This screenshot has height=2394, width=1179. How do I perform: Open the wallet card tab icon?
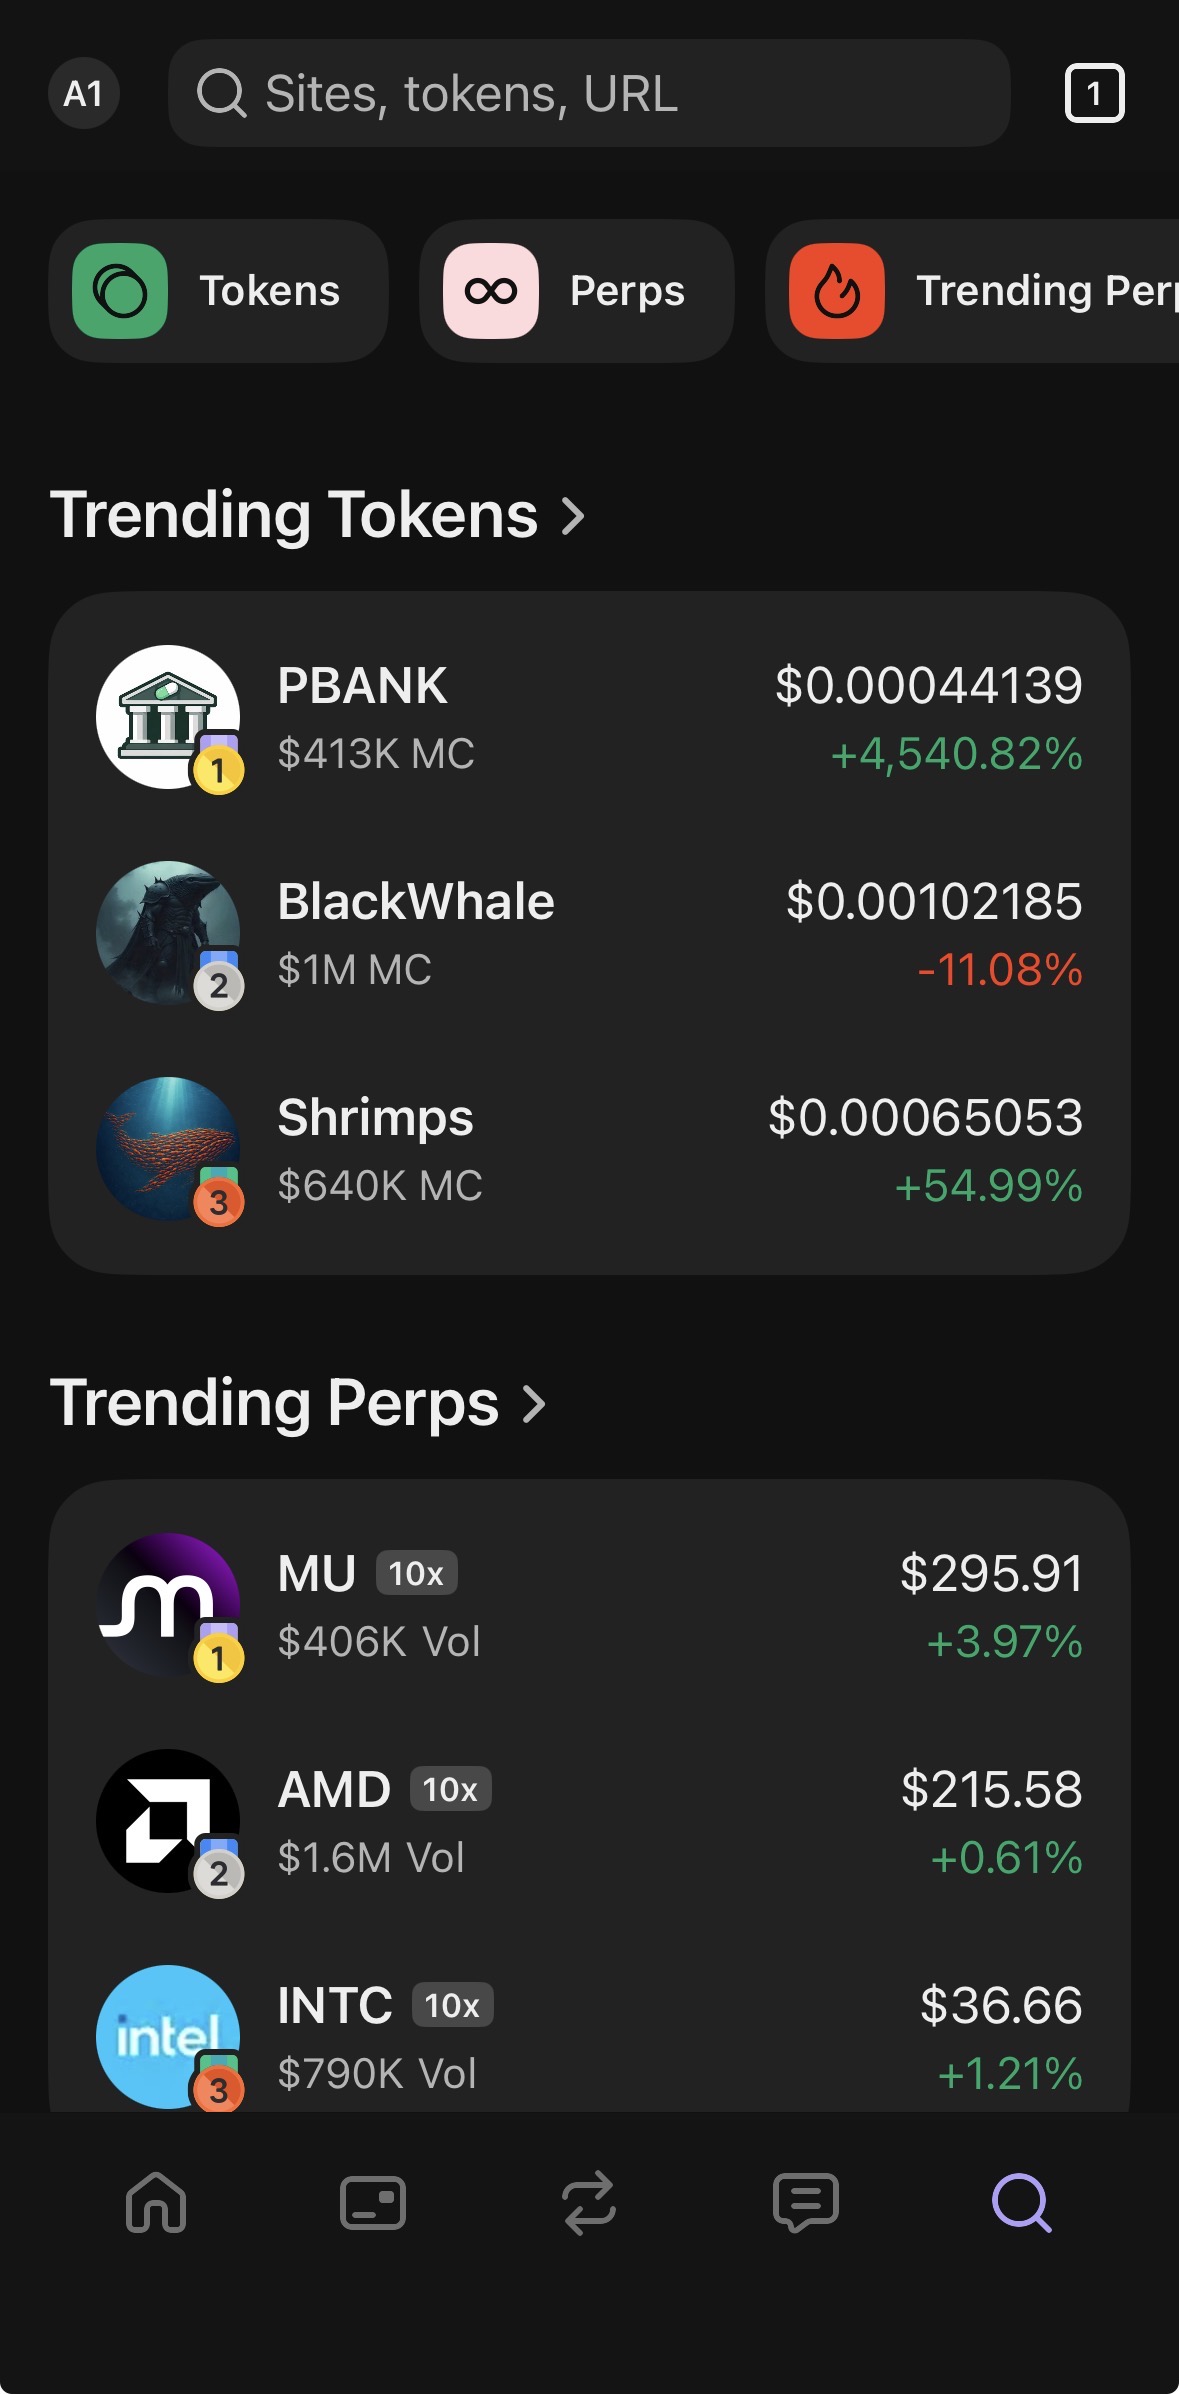click(372, 2202)
